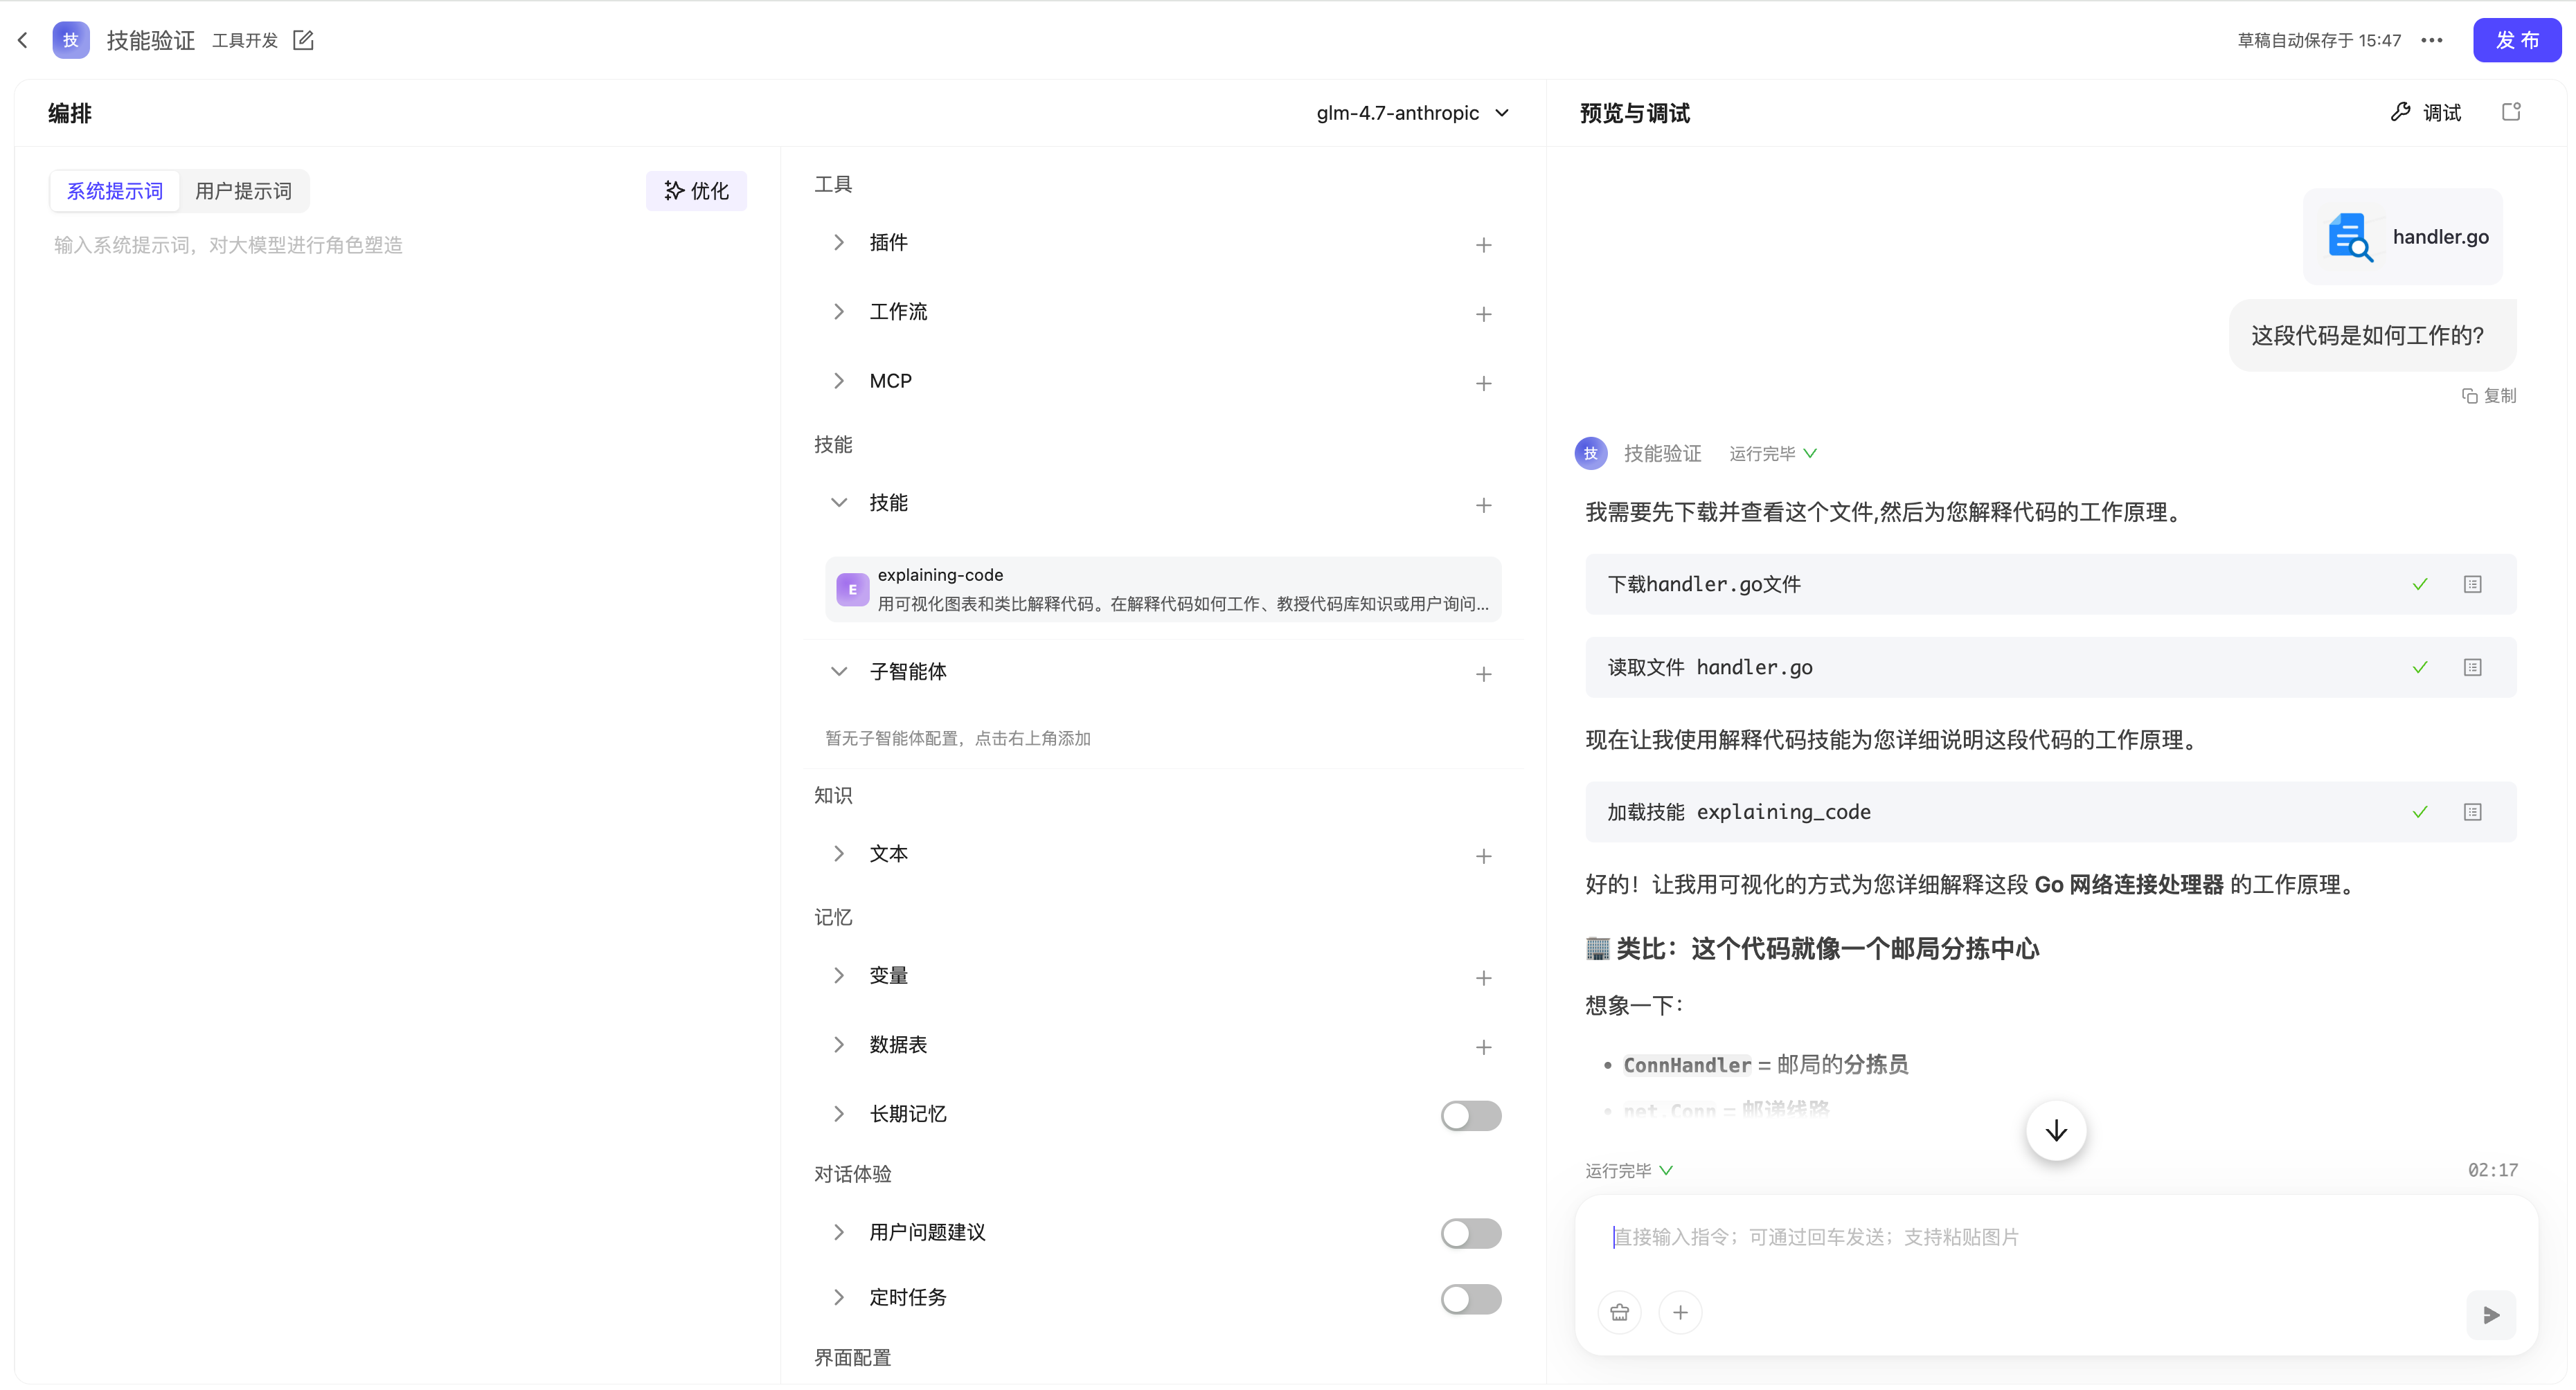
Task: Expand the 工作流 section
Action: click(x=839, y=312)
